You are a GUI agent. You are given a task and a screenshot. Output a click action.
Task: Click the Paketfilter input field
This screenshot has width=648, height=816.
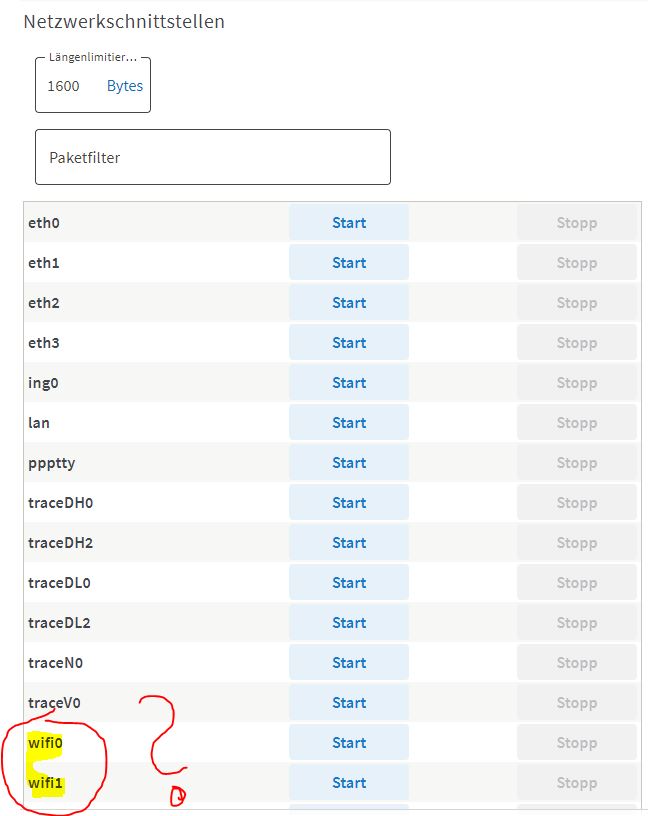[213, 157]
